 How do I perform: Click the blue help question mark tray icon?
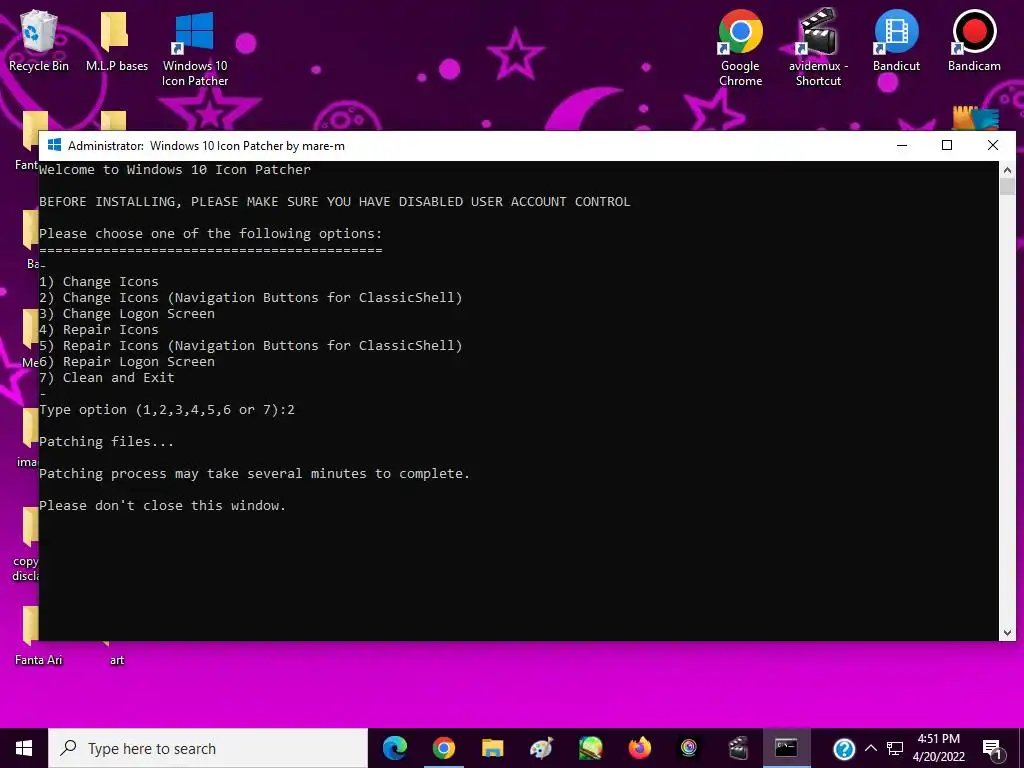coord(844,749)
